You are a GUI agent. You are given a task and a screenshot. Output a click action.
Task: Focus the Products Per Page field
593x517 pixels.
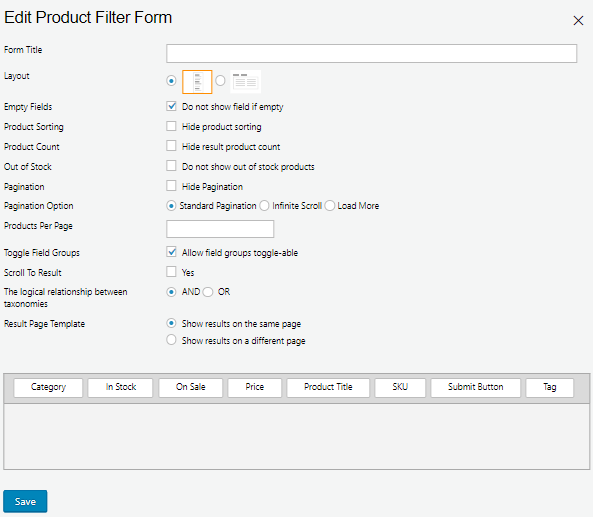click(x=220, y=229)
